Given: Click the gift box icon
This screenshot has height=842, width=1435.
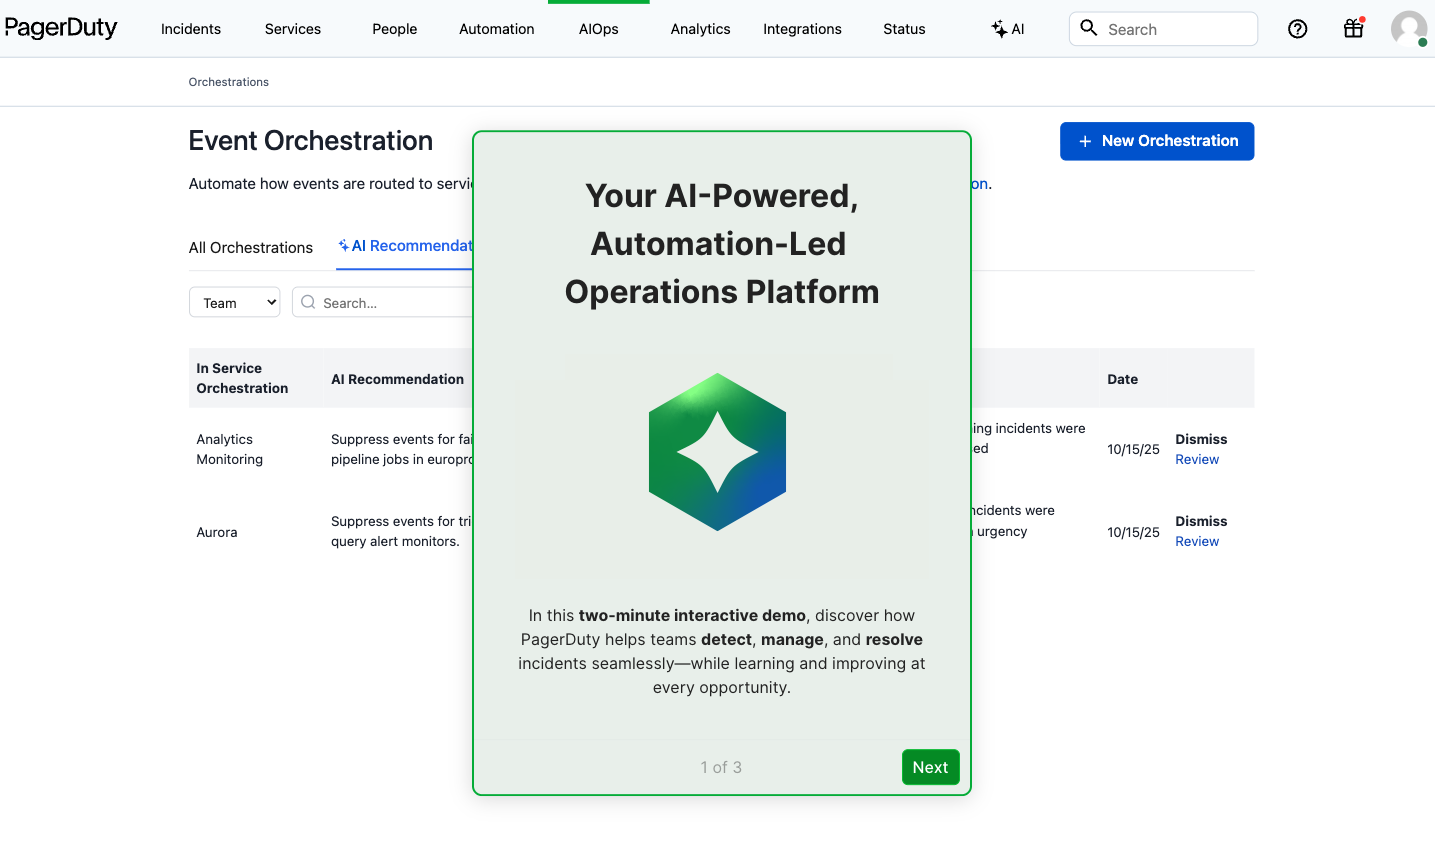Looking at the screenshot, I should [x=1353, y=29].
